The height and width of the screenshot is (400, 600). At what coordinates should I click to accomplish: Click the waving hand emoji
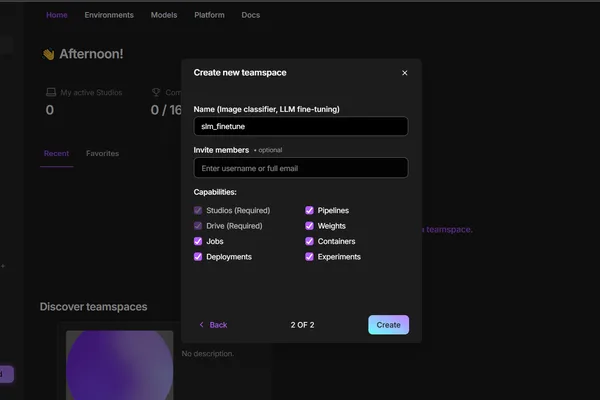(49, 54)
